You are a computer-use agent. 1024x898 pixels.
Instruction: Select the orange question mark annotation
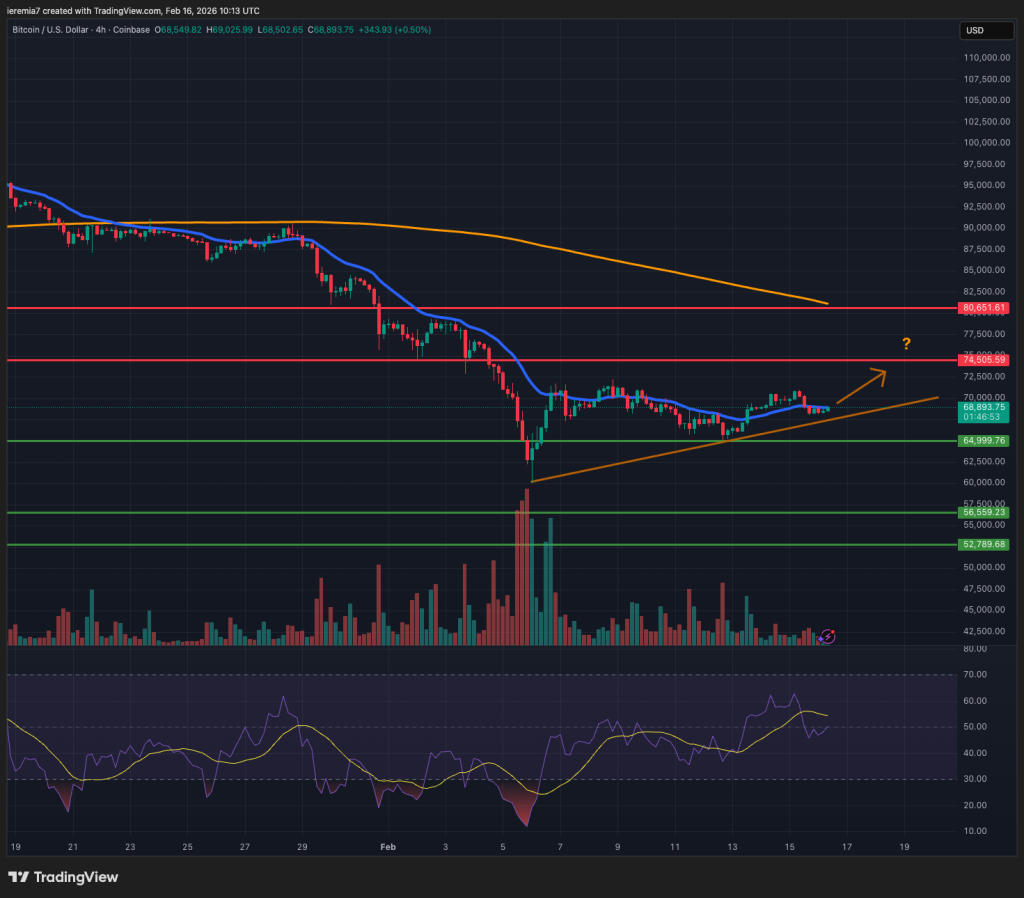point(906,343)
